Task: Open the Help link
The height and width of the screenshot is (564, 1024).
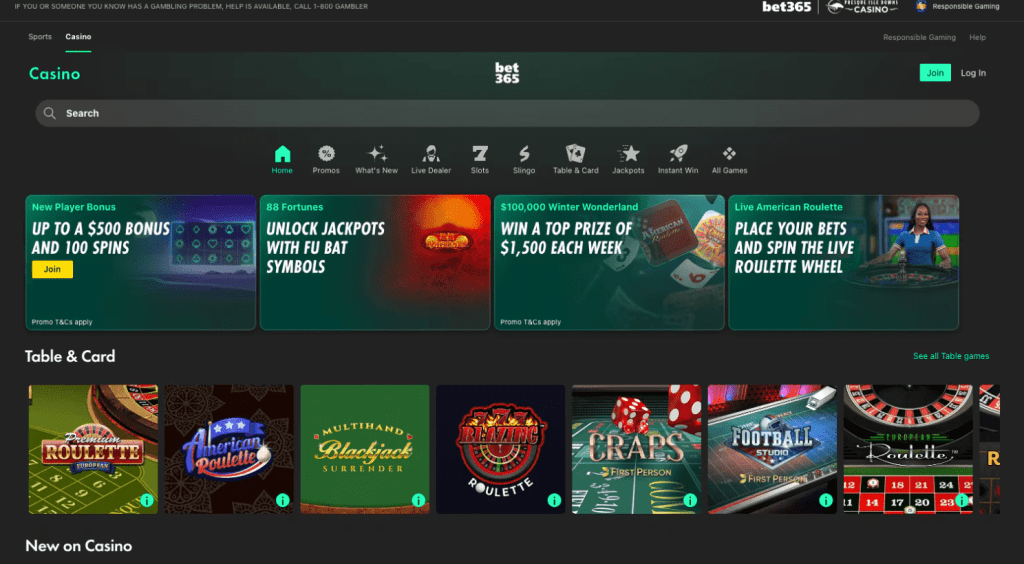Action: click(x=977, y=37)
